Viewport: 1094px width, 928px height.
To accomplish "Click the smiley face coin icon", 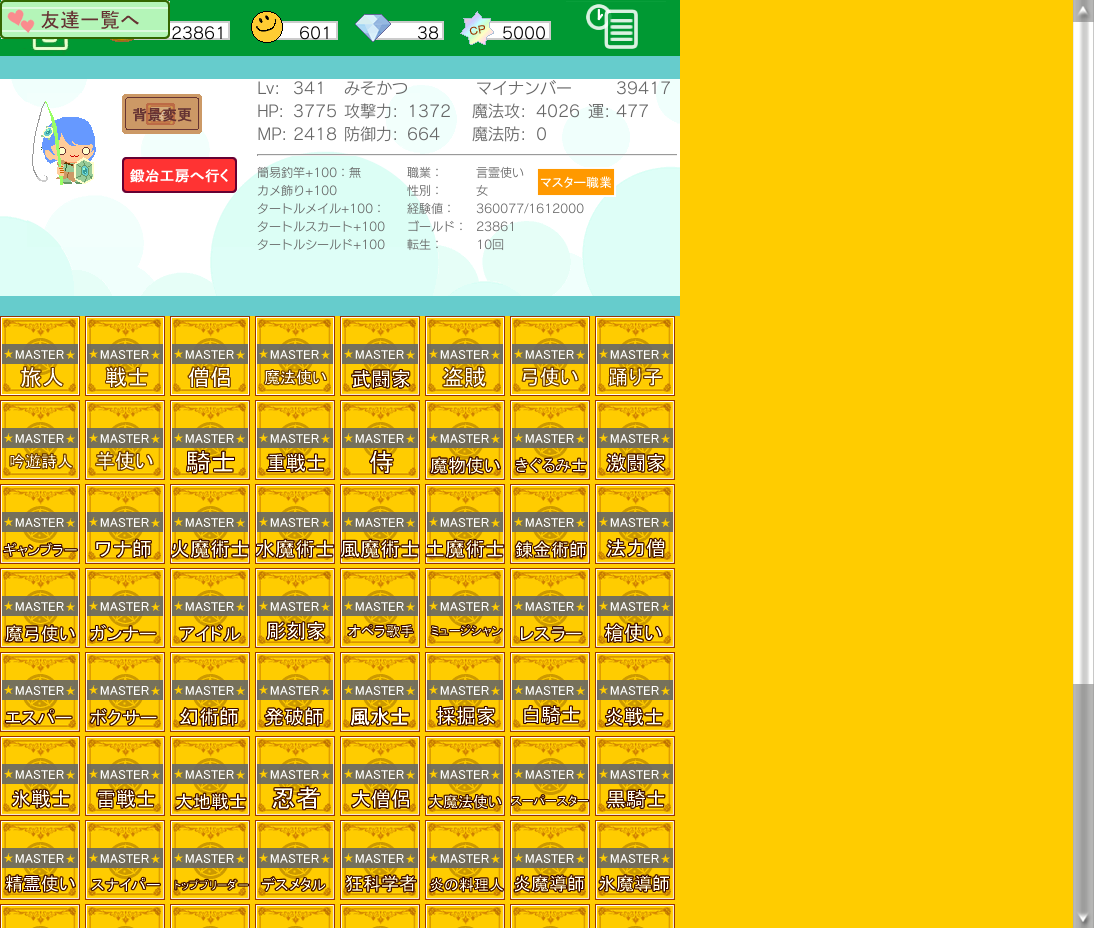I will (267, 28).
